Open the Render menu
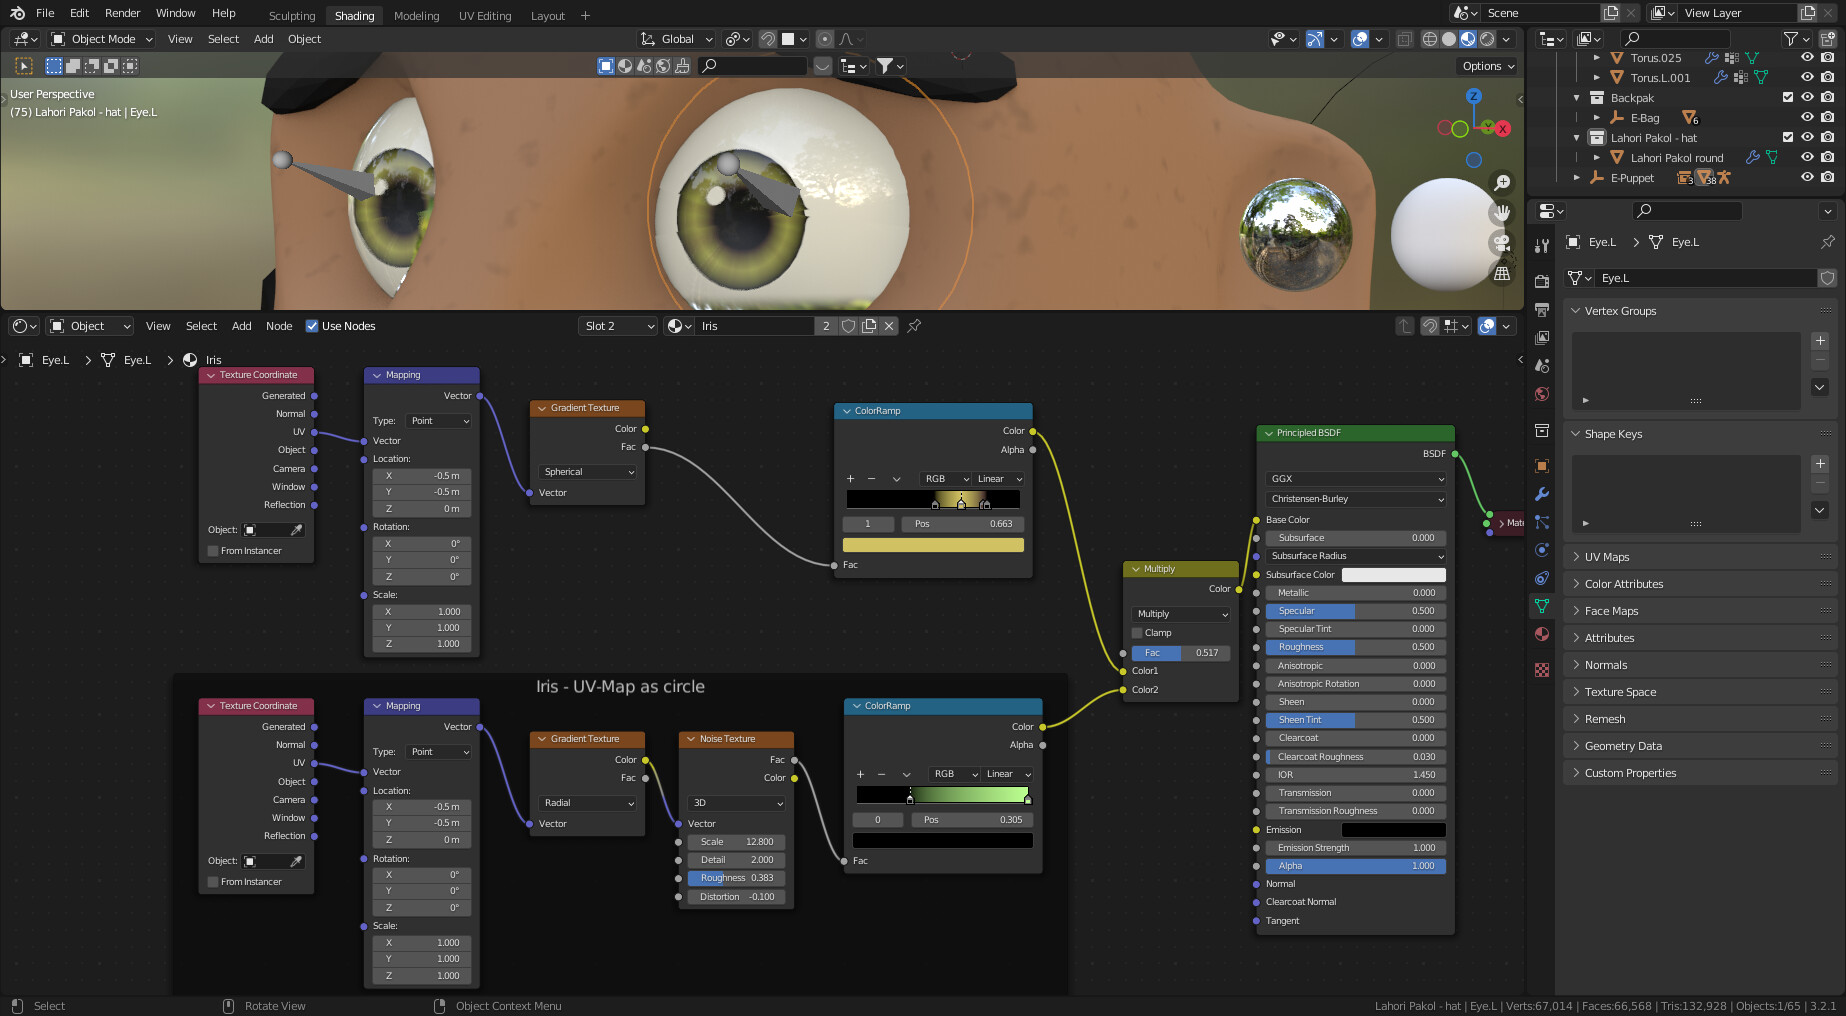 point(123,13)
